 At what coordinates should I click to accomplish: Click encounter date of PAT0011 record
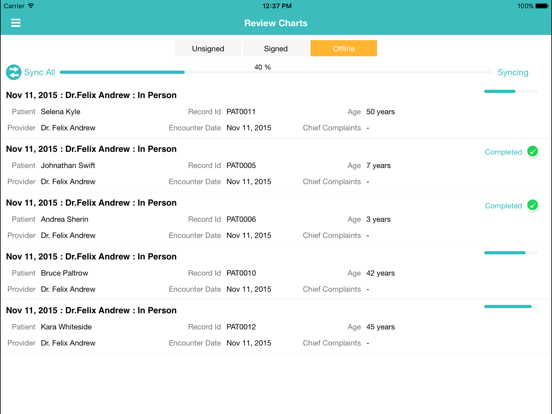point(249,128)
